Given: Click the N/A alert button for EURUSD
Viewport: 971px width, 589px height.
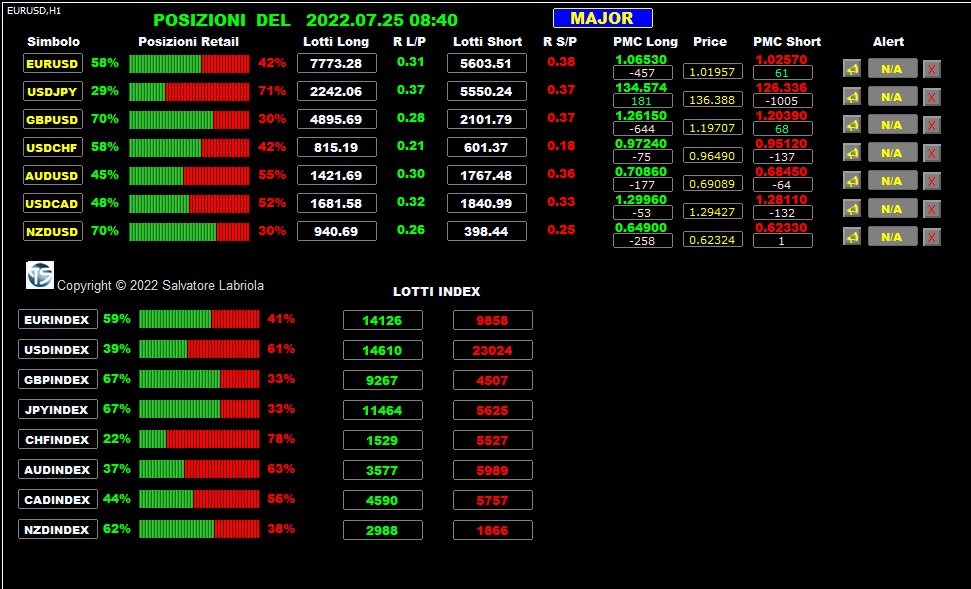Looking at the screenshot, I should (x=892, y=69).
